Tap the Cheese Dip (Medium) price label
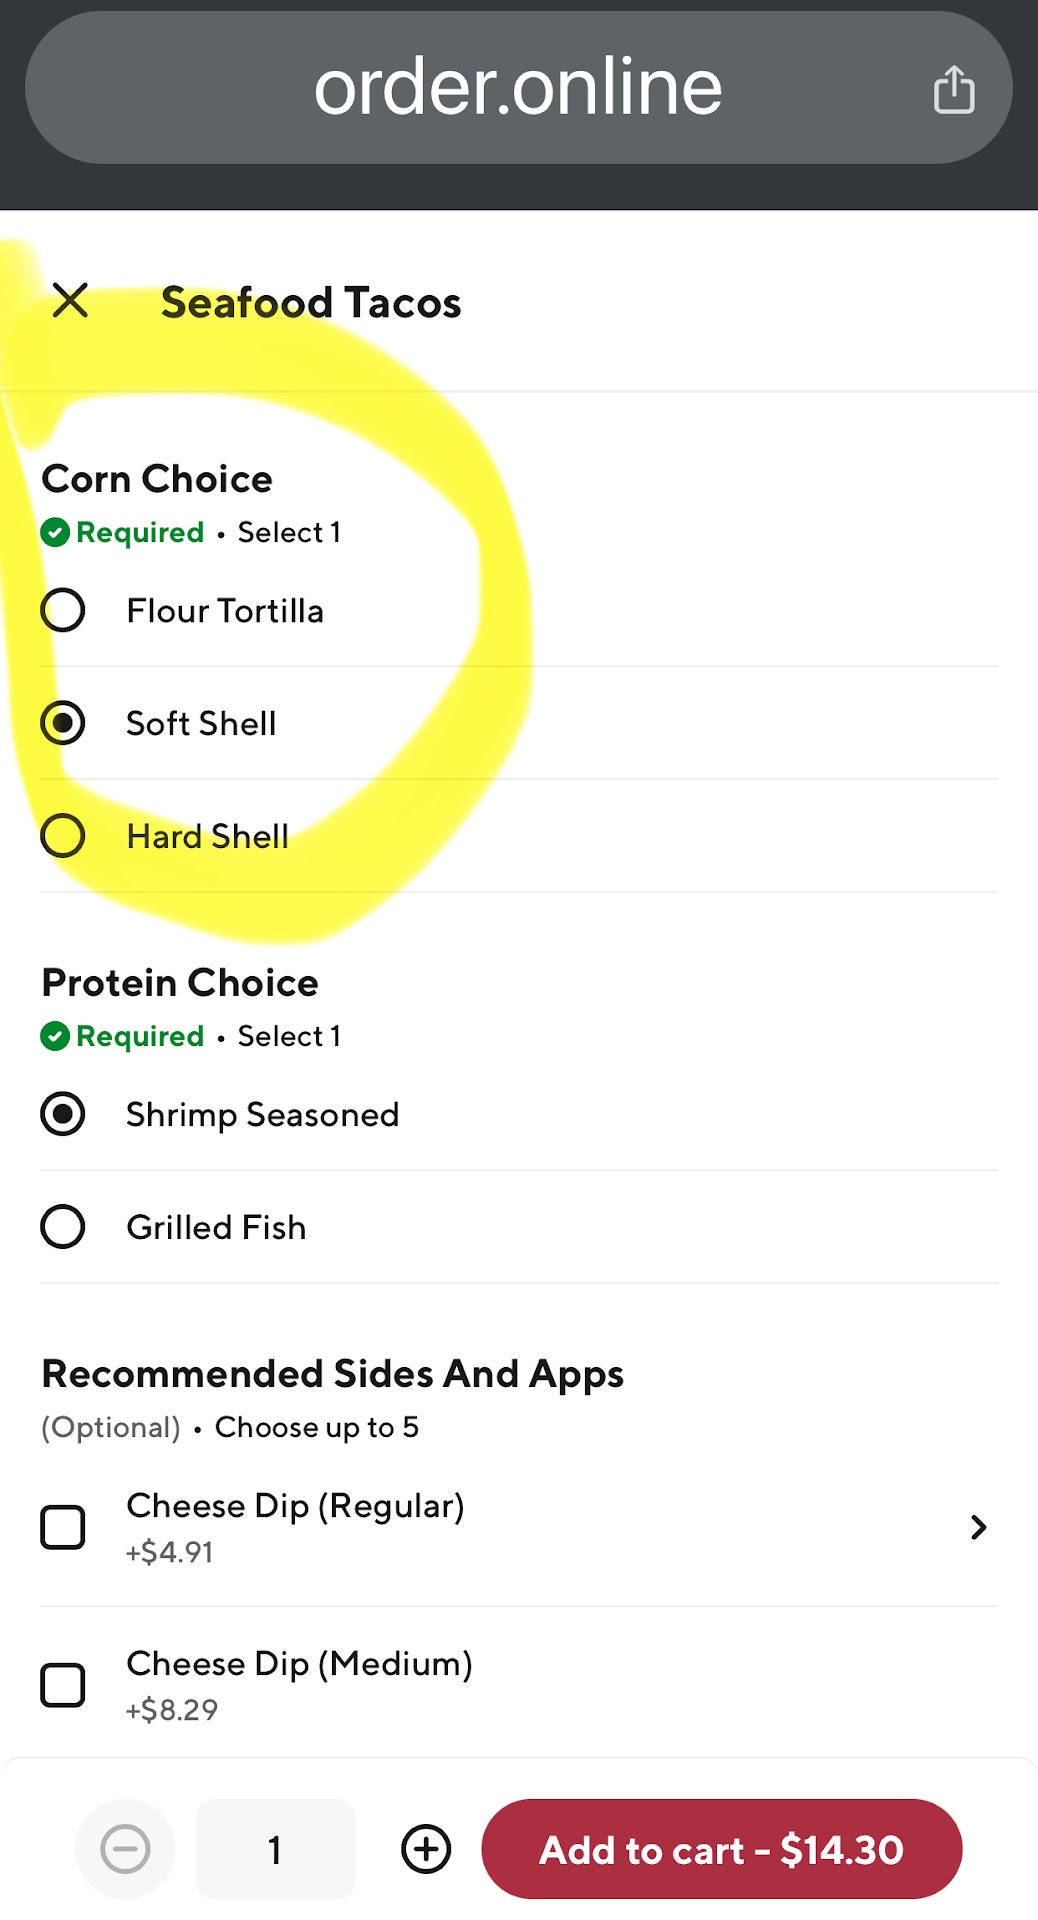The height and width of the screenshot is (1920, 1038). coord(172,1710)
